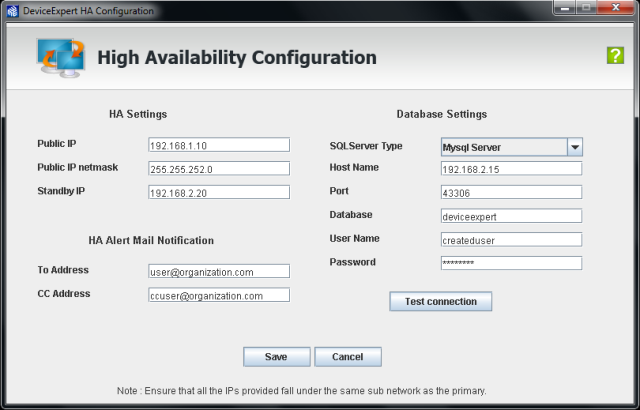Save the HA configuration
This screenshot has height=410, width=640.
(x=276, y=357)
